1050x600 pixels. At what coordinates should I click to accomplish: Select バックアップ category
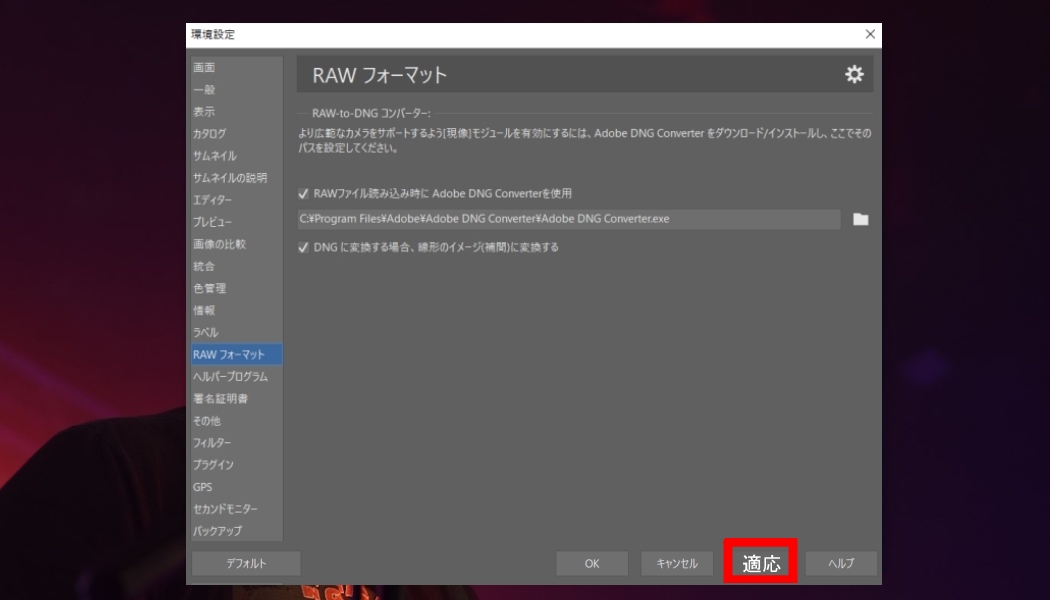[x=236, y=531]
